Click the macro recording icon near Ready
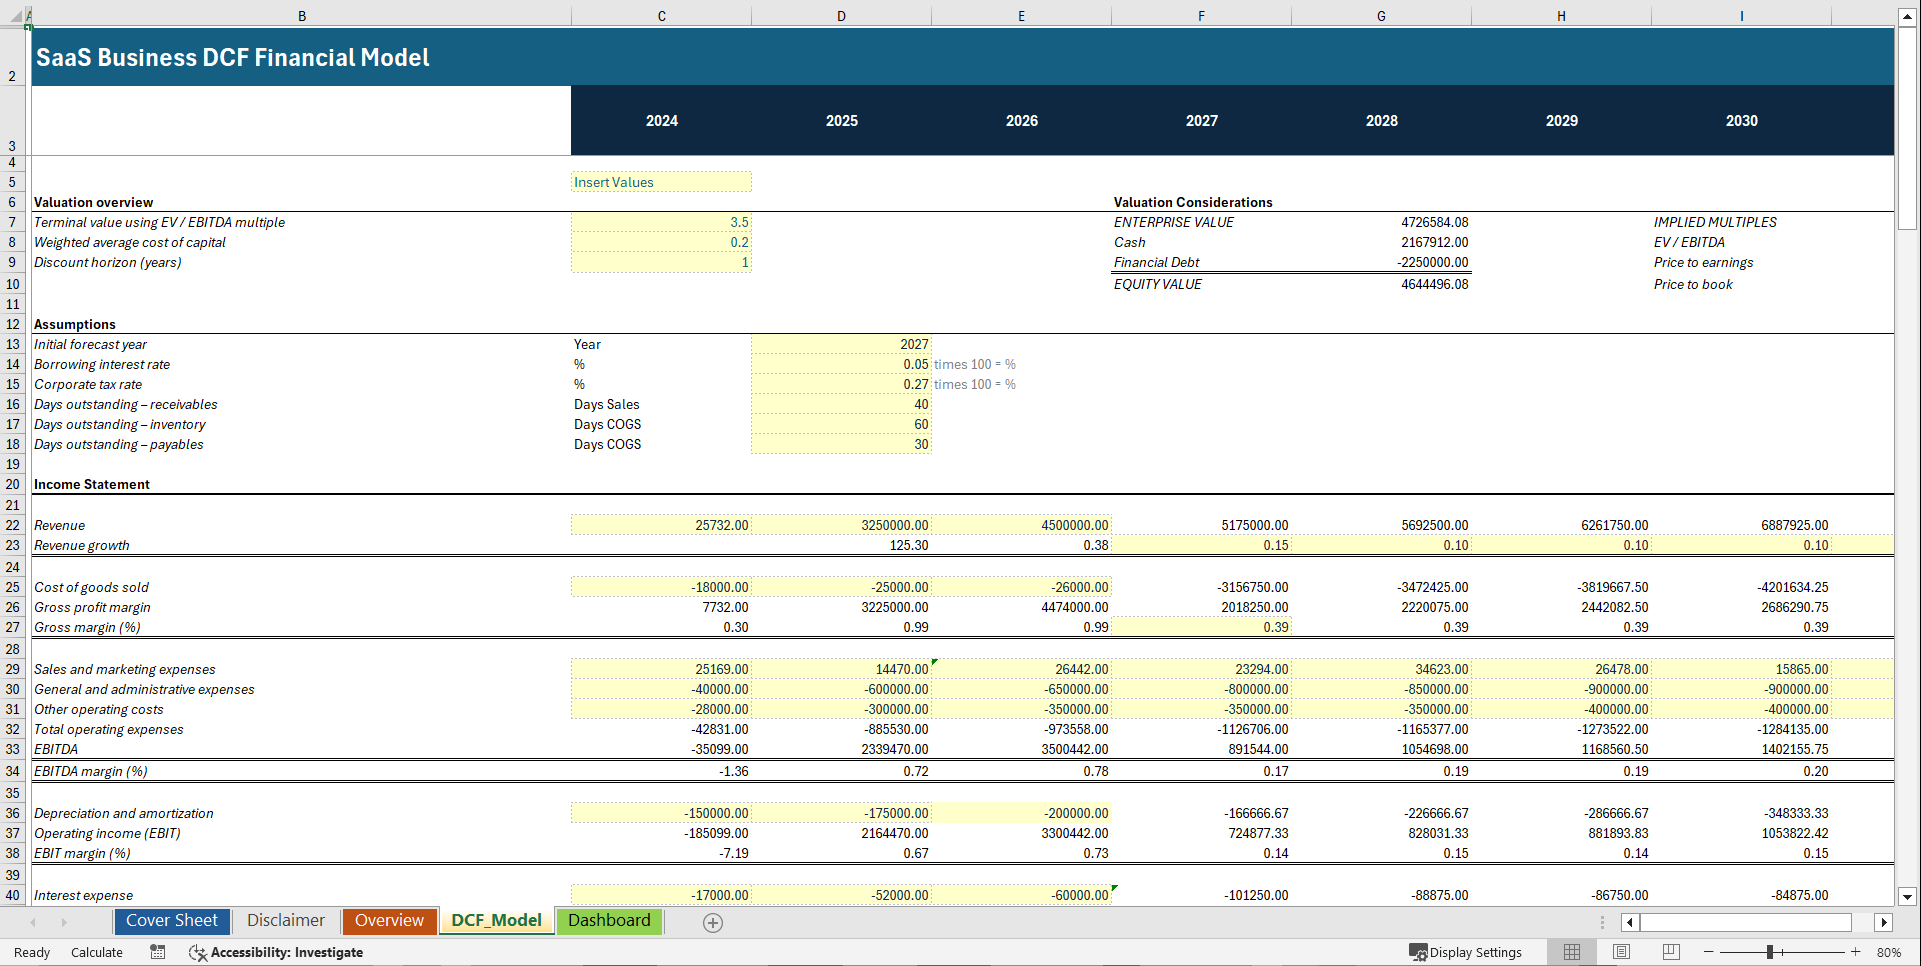The height and width of the screenshot is (966, 1921). 157,952
